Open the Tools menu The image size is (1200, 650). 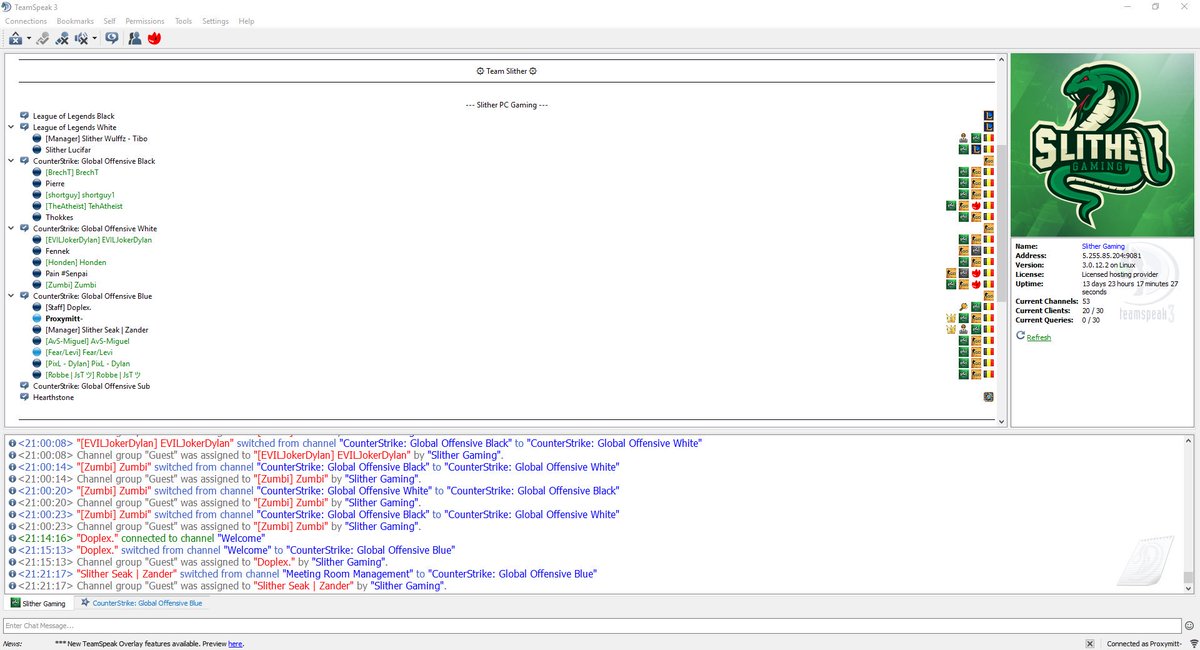[x=183, y=21]
